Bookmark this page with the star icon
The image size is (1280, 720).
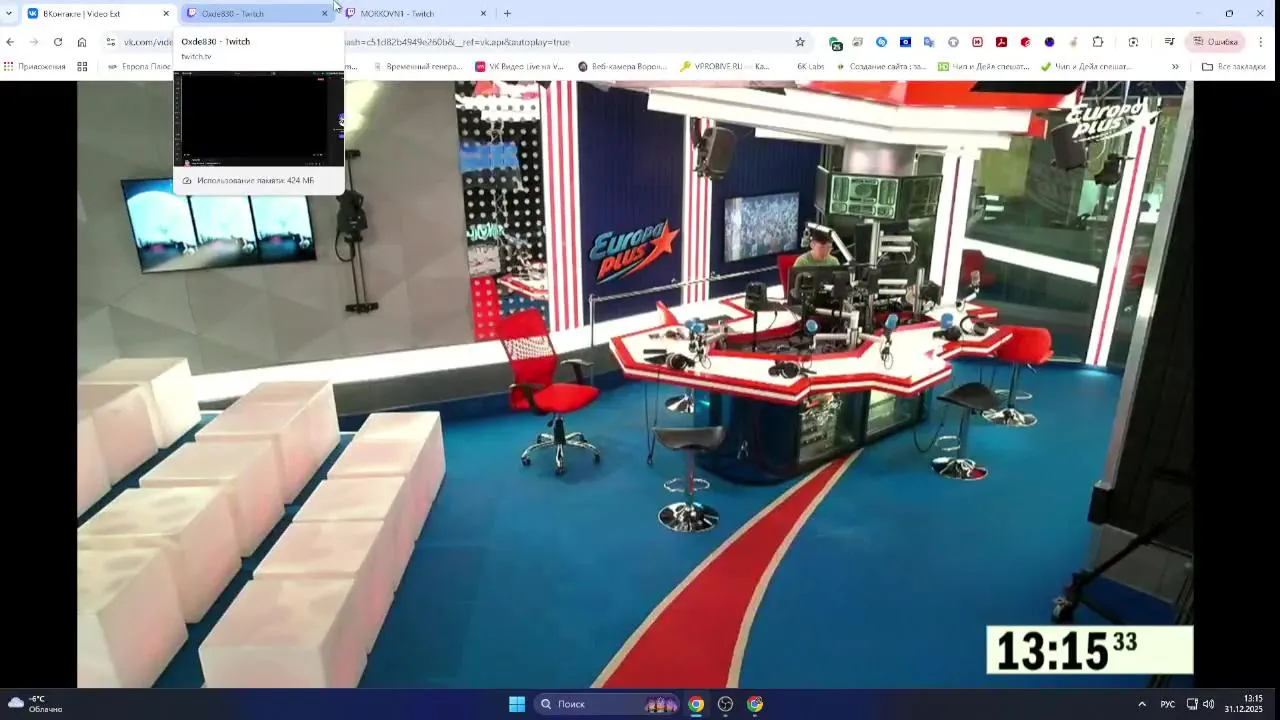coord(800,42)
